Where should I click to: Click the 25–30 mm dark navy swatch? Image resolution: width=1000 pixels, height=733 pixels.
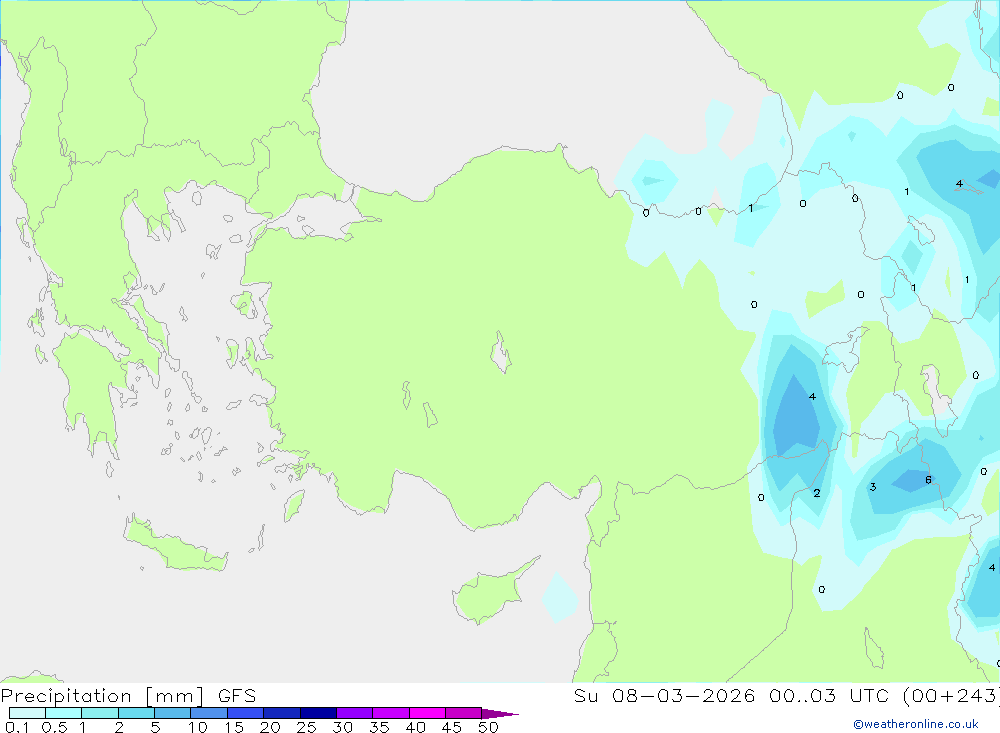[x=318, y=713]
